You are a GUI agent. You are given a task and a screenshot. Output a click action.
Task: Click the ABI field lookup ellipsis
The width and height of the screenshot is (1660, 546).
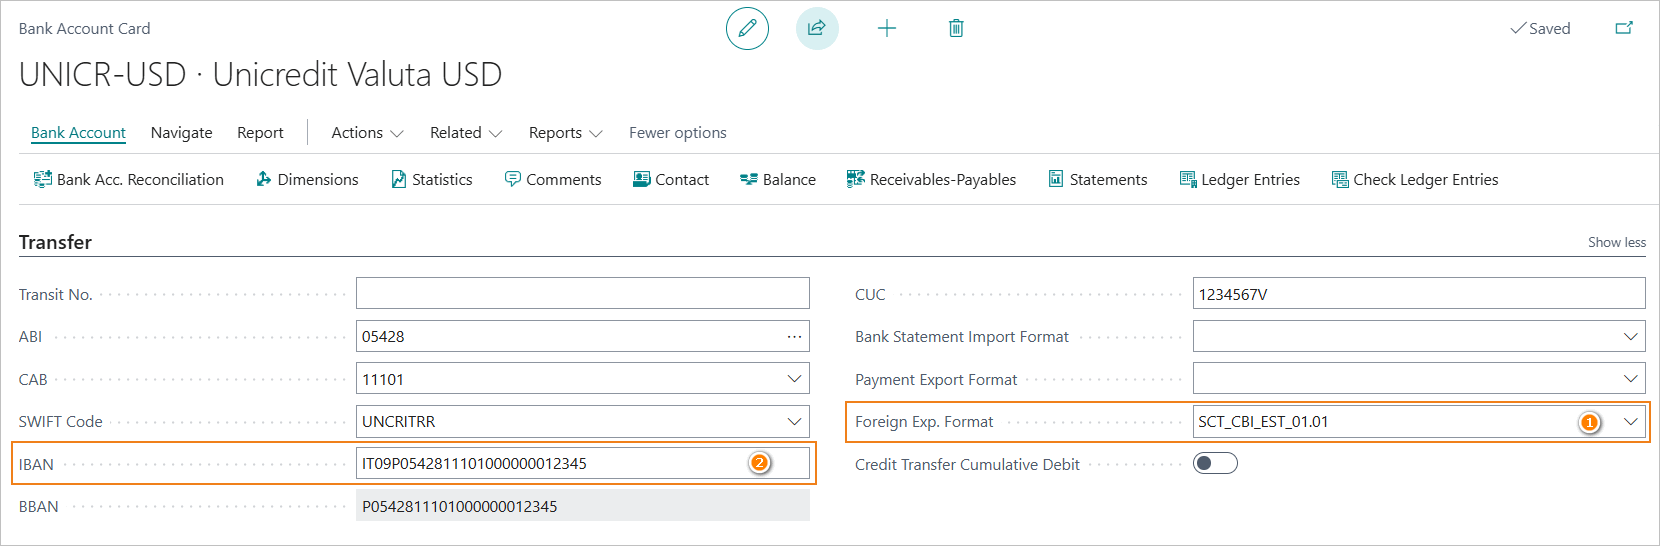pyautogui.click(x=794, y=337)
